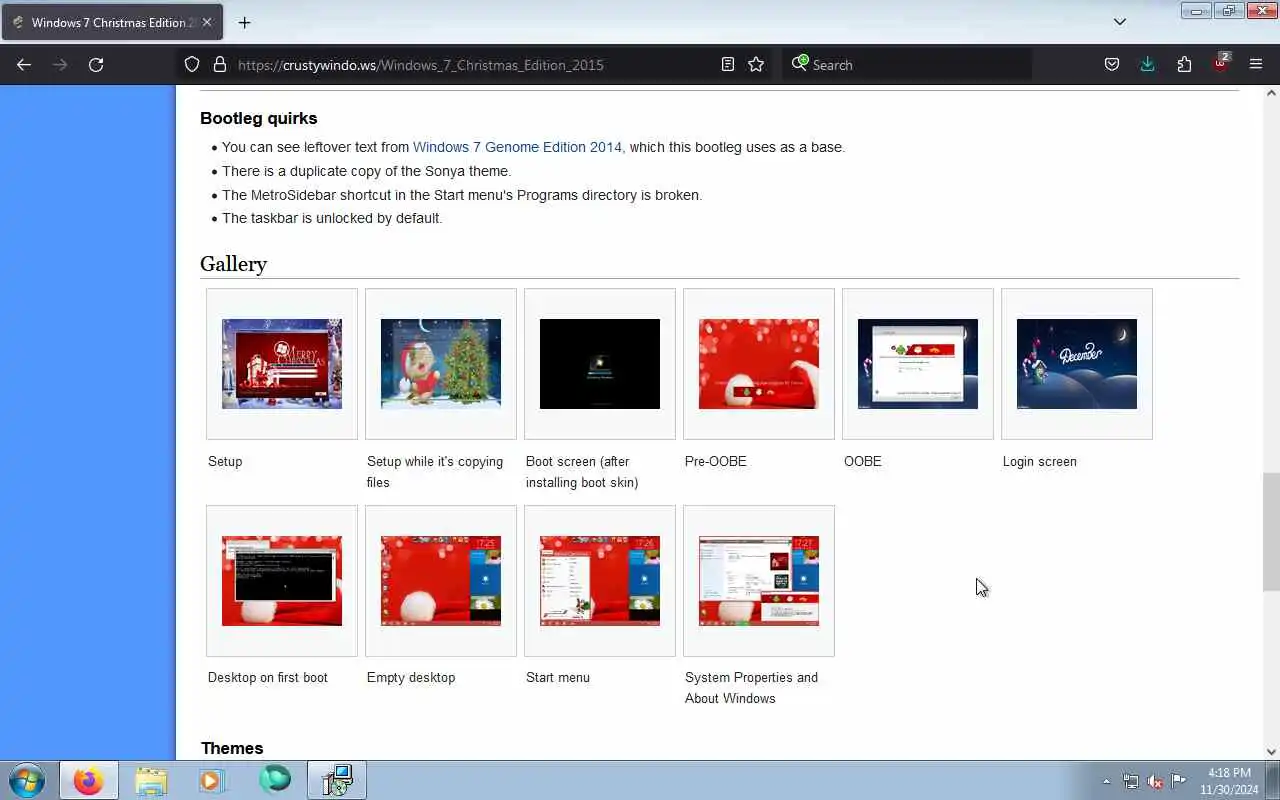View the Pre-OOBE image
1280x800 pixels.
coord(759,364)
